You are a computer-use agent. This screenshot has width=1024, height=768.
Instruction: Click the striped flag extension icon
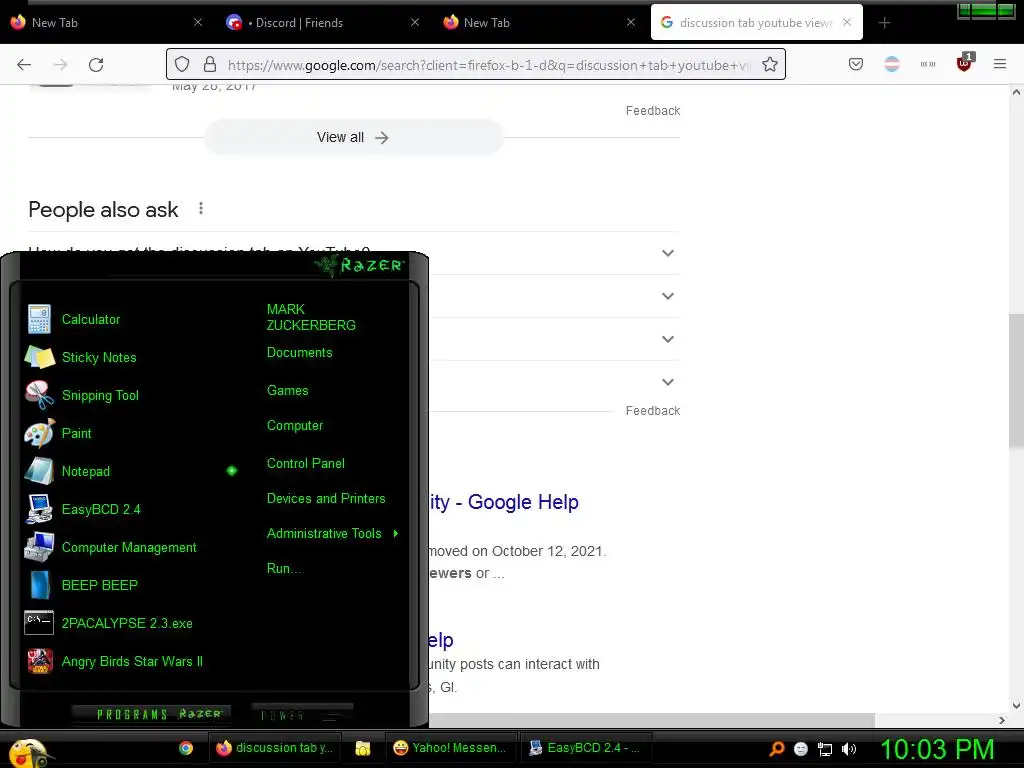(891, 64)
